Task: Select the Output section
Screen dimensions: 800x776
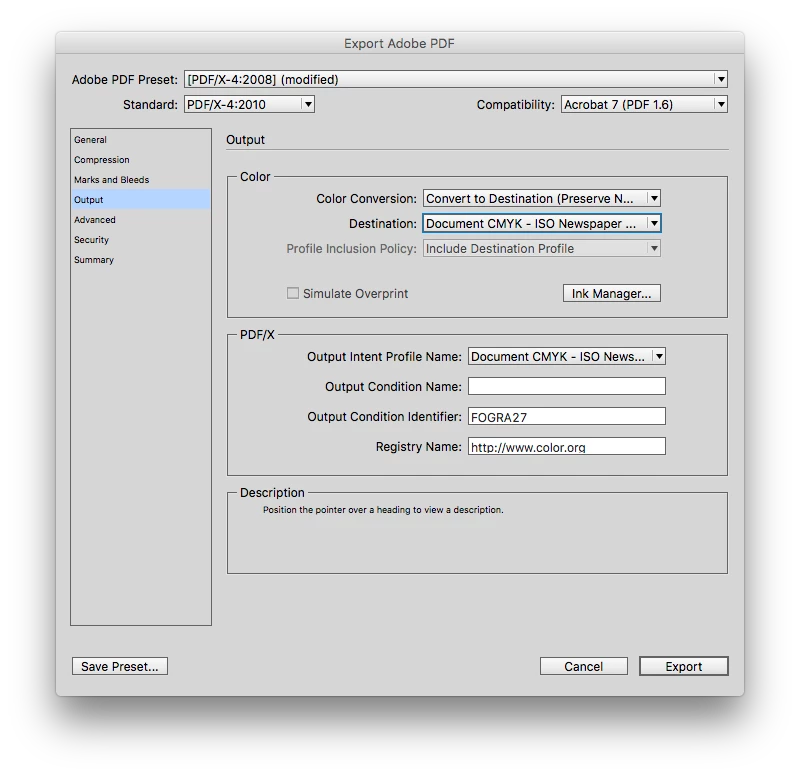Action: (140, 199)
